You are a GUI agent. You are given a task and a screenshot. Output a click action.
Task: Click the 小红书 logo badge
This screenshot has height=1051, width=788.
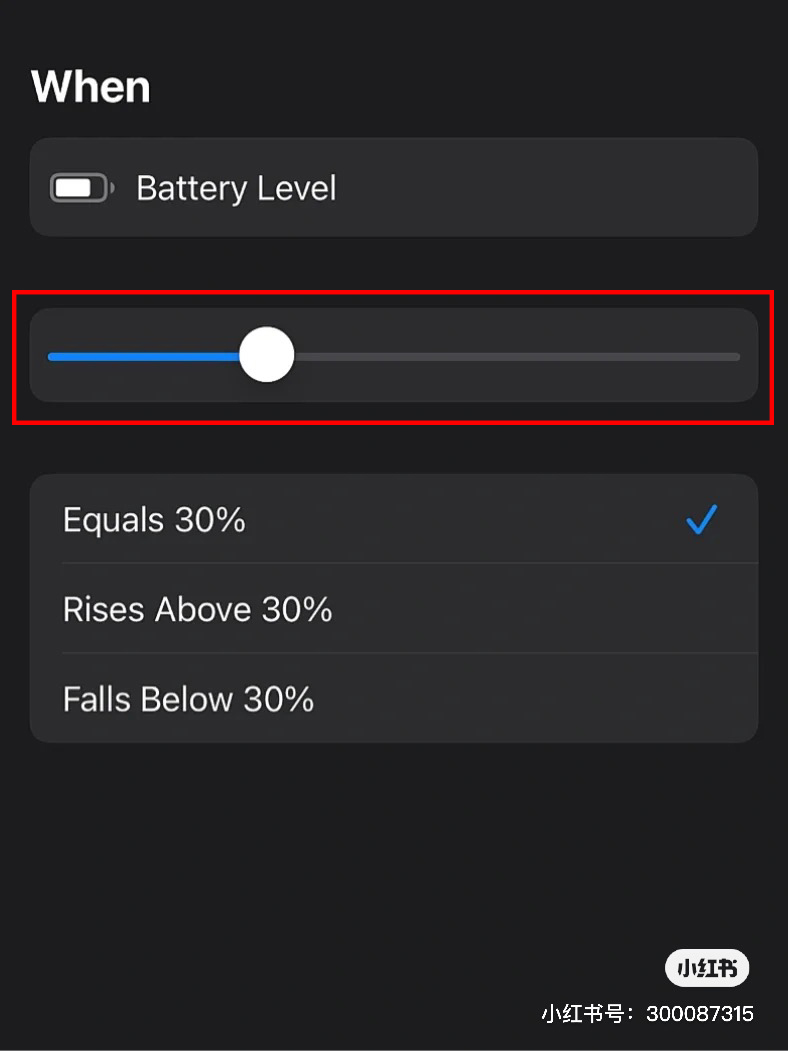[x=706, y=968]
